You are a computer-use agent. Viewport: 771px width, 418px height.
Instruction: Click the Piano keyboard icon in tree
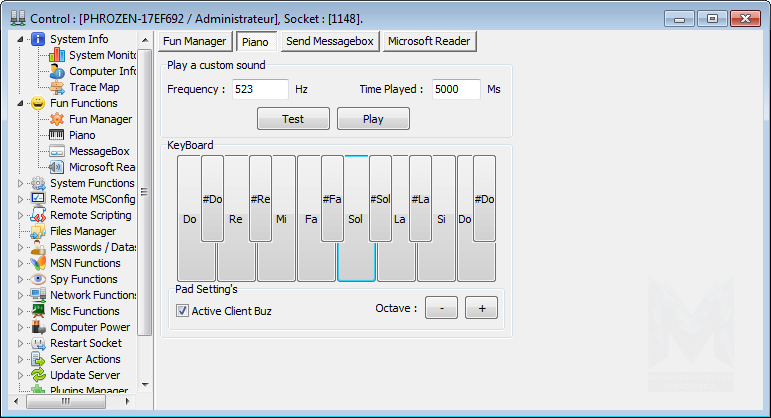tap(58, 135)
